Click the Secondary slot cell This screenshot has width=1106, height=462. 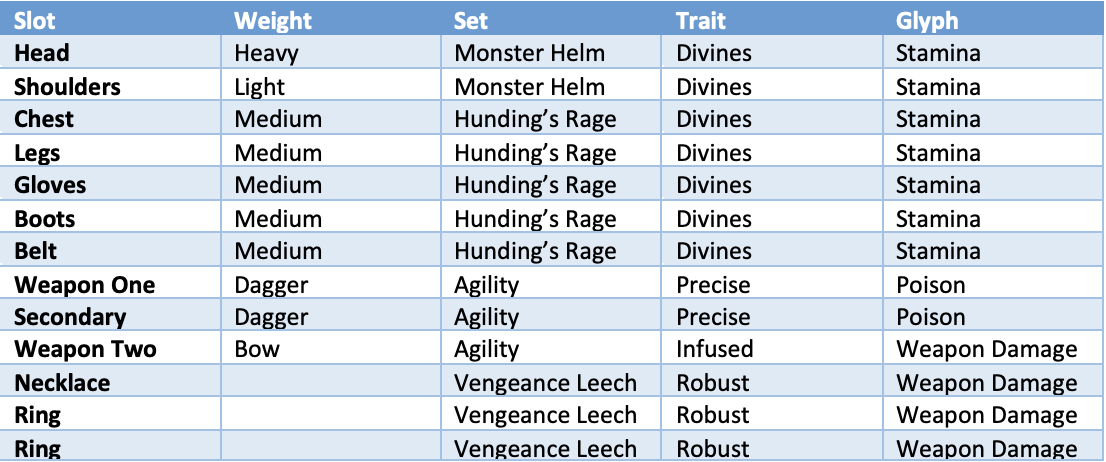pos(70,318)
